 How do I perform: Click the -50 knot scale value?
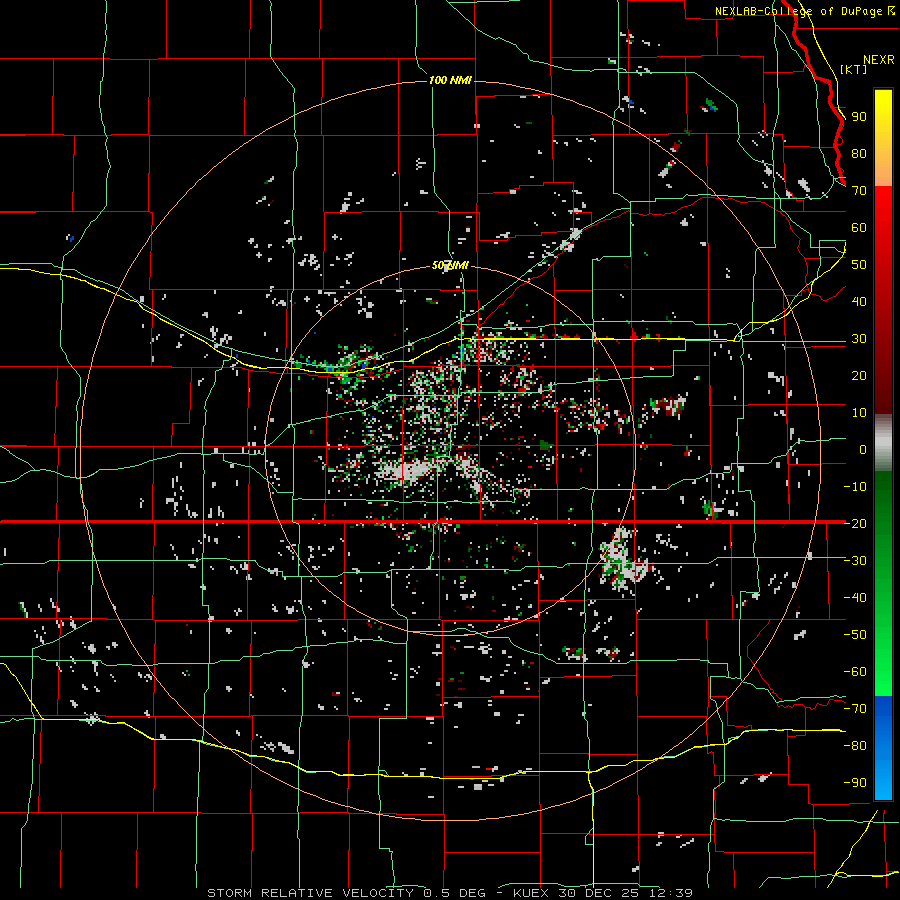point(855,634)
